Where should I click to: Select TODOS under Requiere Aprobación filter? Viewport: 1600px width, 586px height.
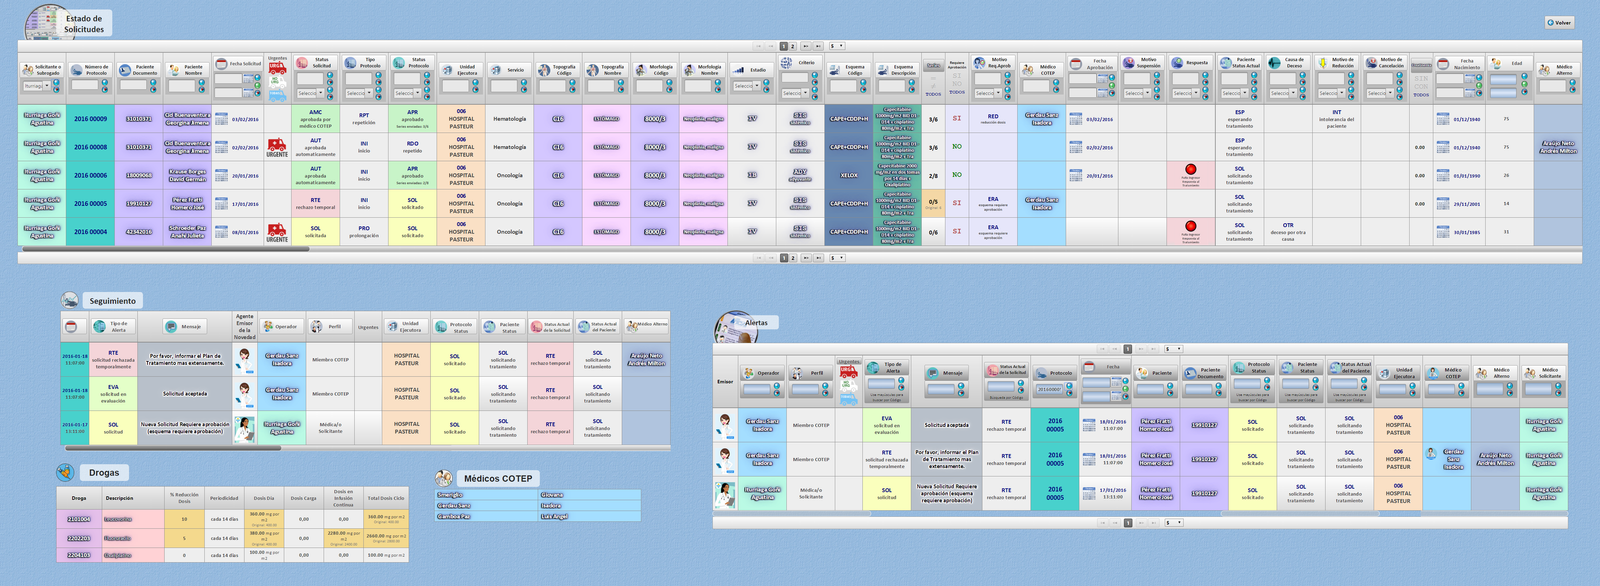[957, 92]
